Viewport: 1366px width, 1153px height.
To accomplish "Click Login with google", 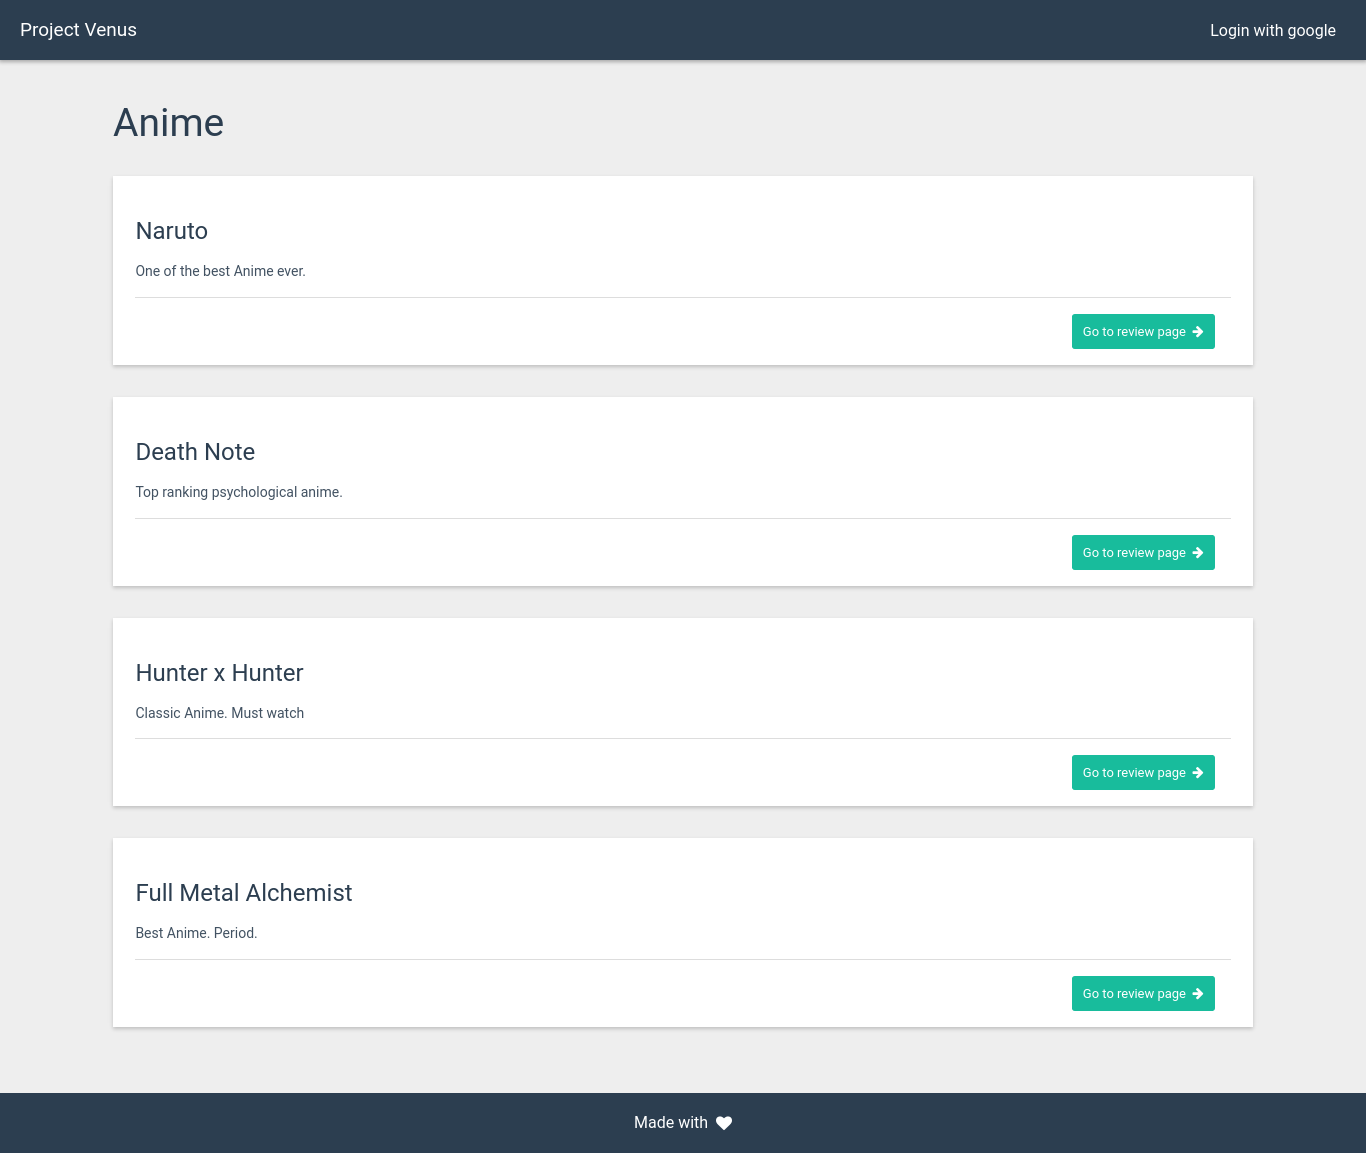I will 1272,30.
